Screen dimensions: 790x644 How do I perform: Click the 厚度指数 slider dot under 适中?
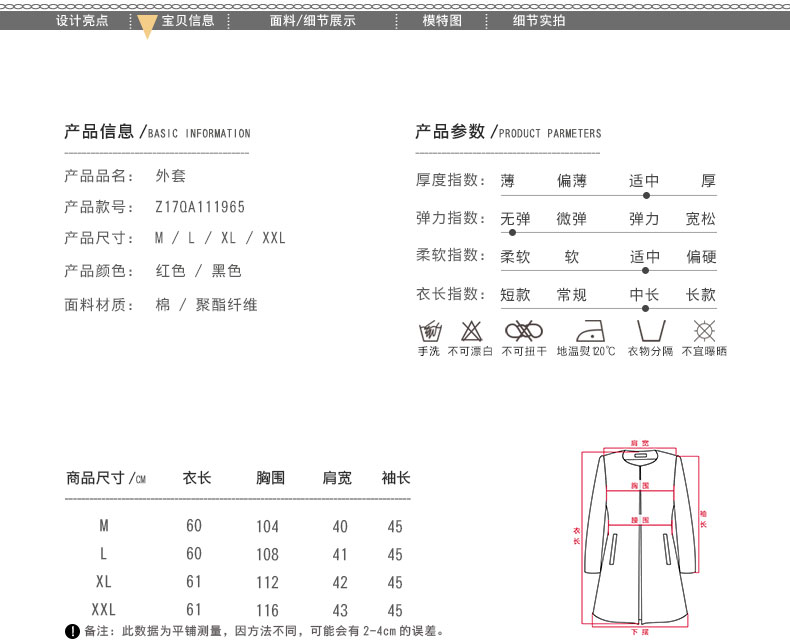(x=646, y=194)
